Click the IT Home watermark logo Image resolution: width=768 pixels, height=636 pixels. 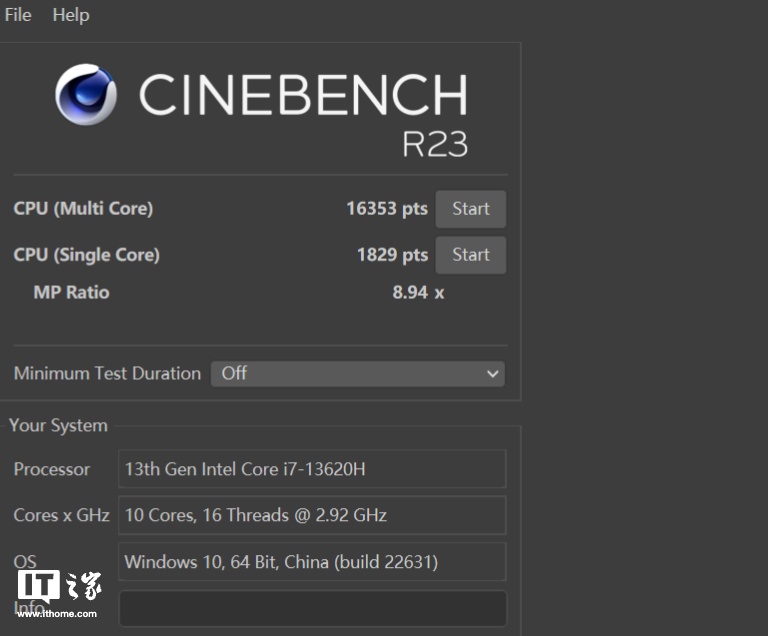click(x=58, y=588)
